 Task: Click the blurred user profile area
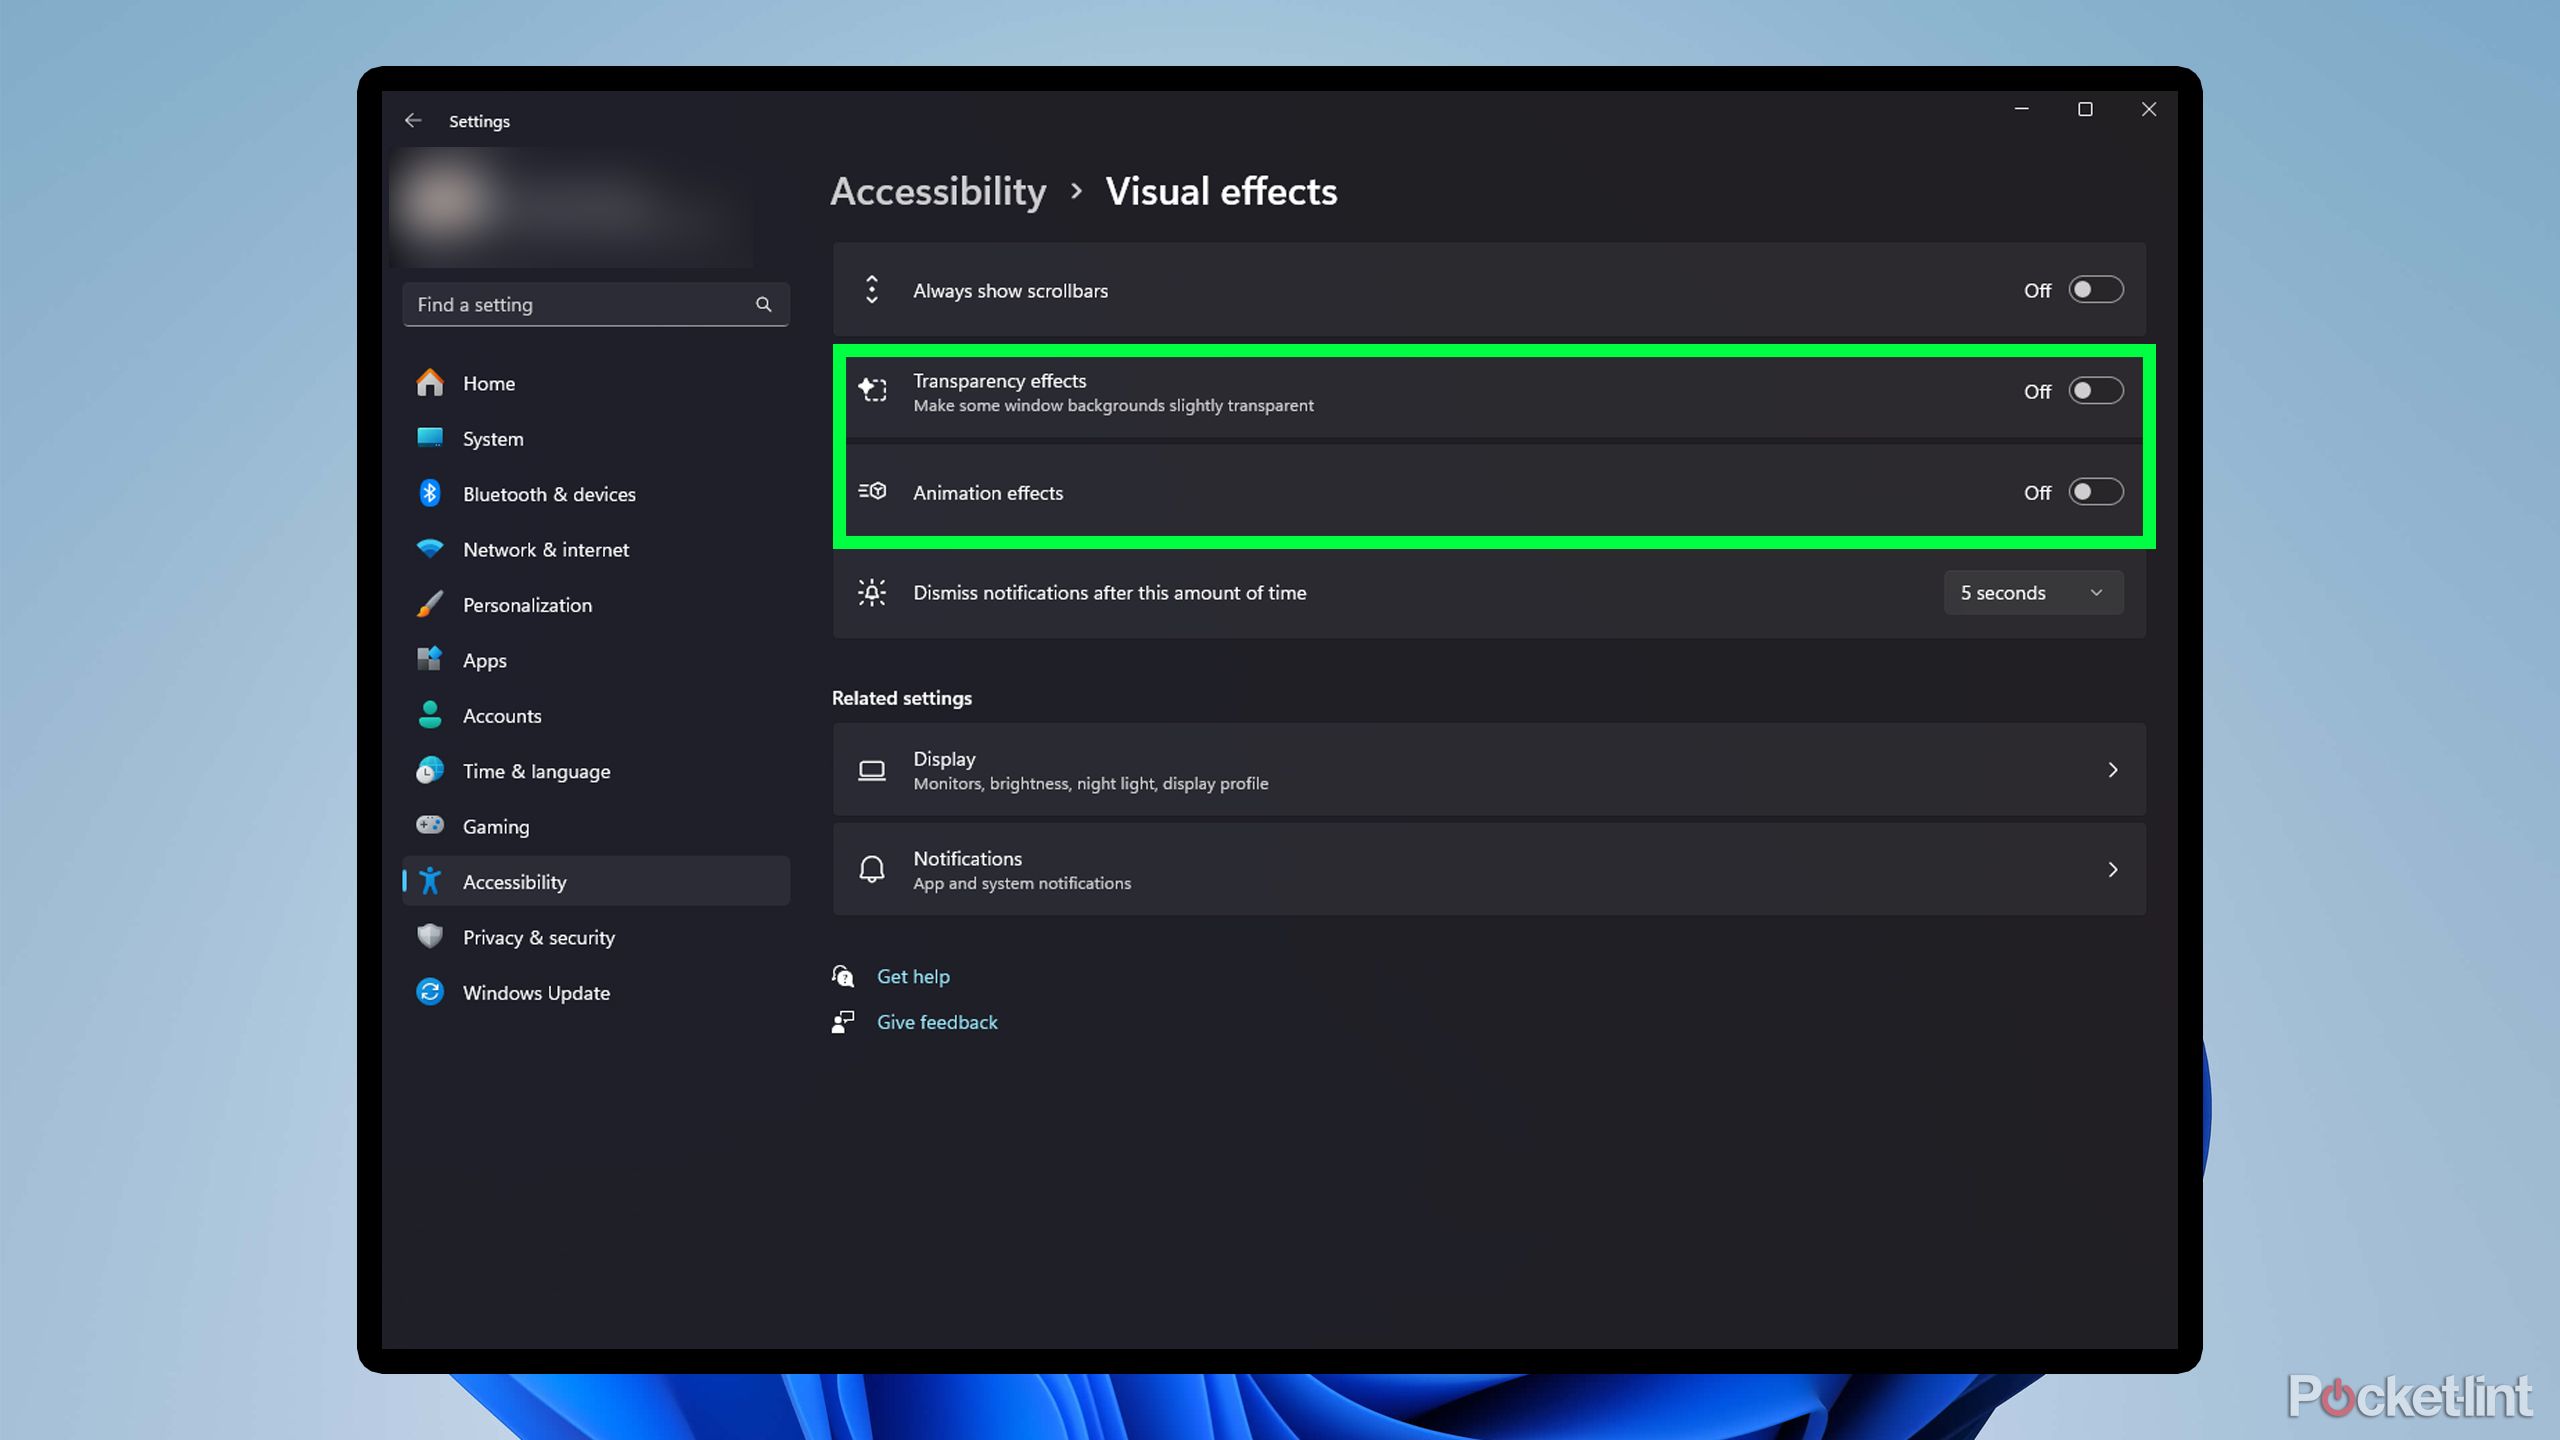tap(572, 208)
